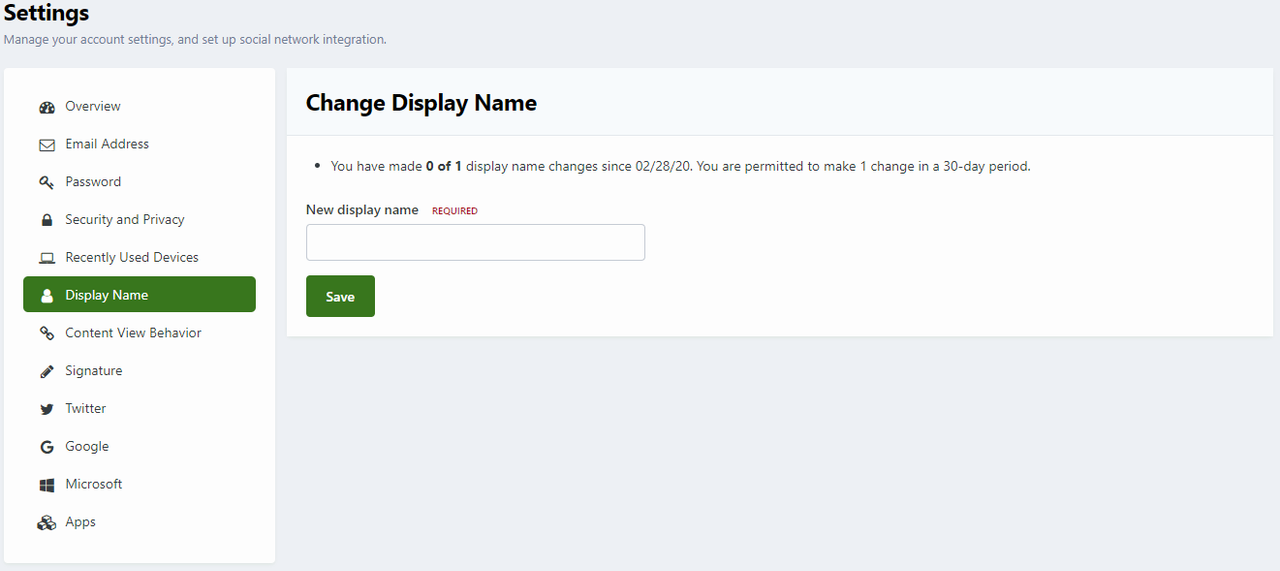Image resolution: width=1280 pixels, height=571 pixels.
Task: Click the "New display name" field label
Action: pyautogui.click(x=362, y=210)
